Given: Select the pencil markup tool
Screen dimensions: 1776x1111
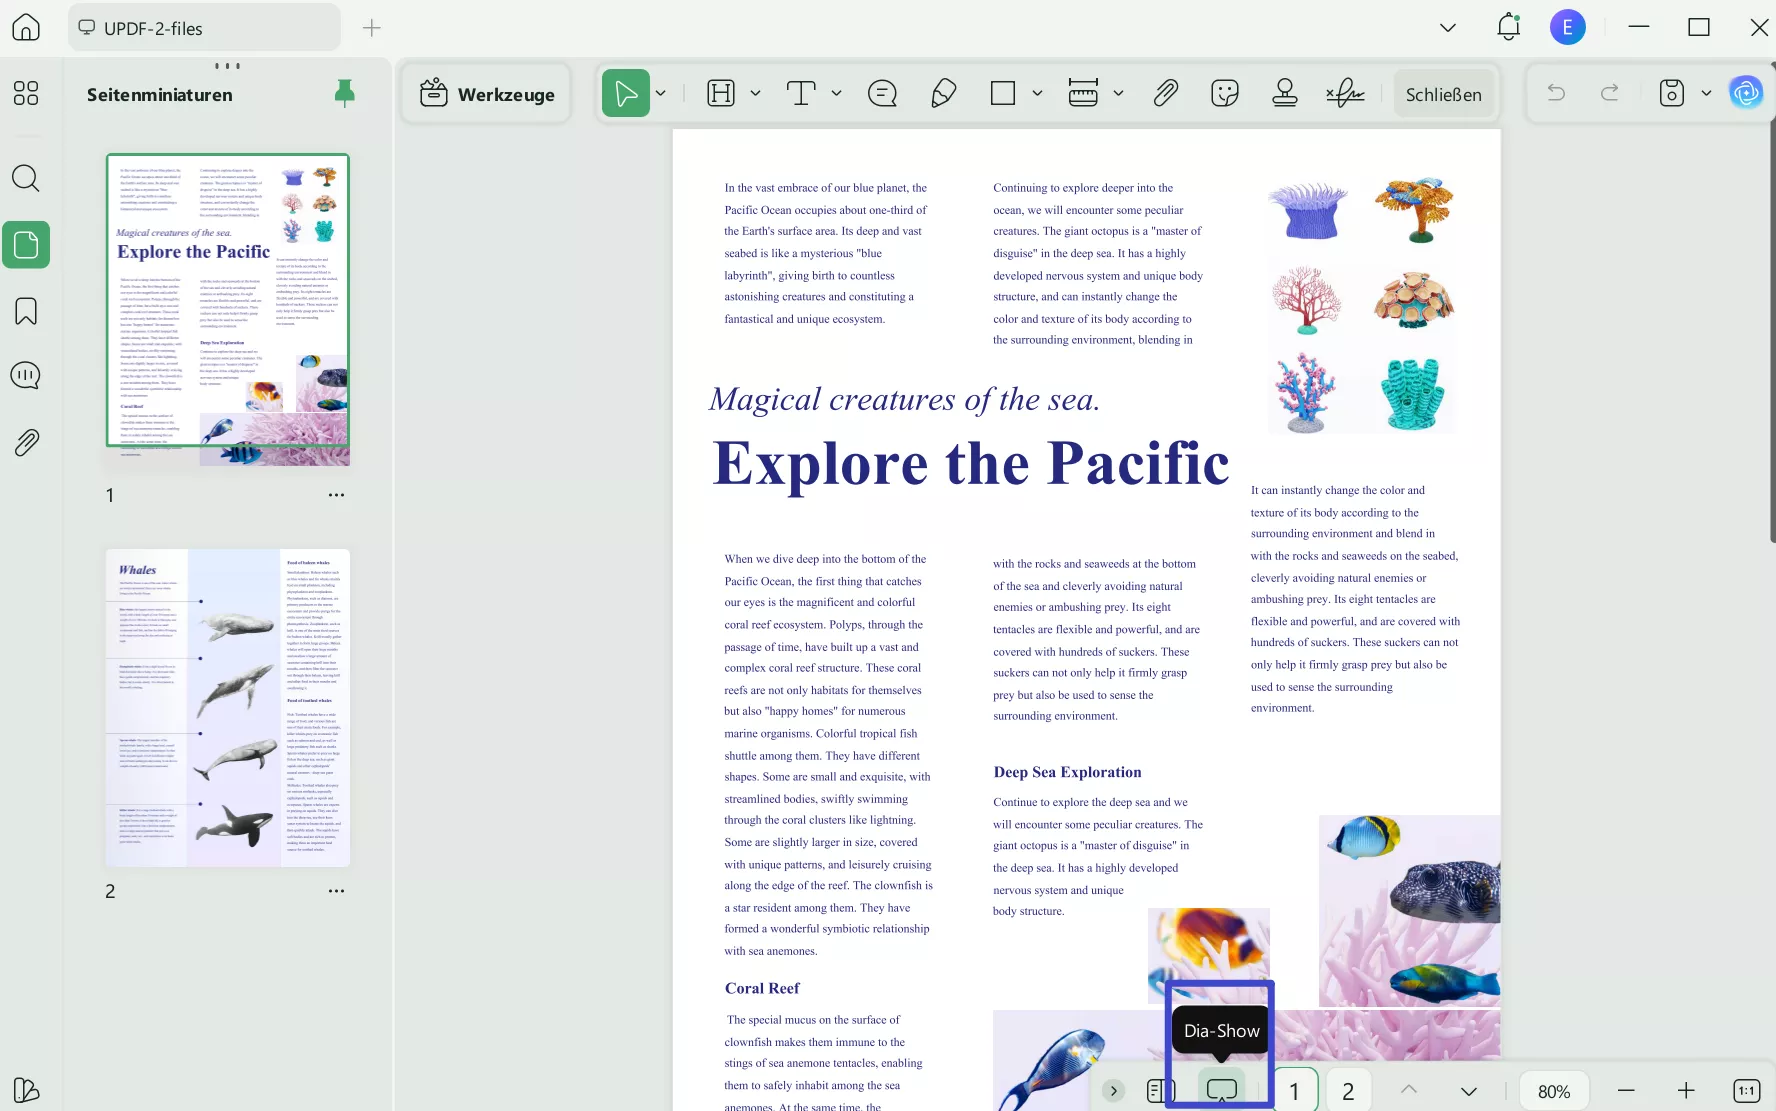Looking at the screenshot, I should [x=941, y=93].
